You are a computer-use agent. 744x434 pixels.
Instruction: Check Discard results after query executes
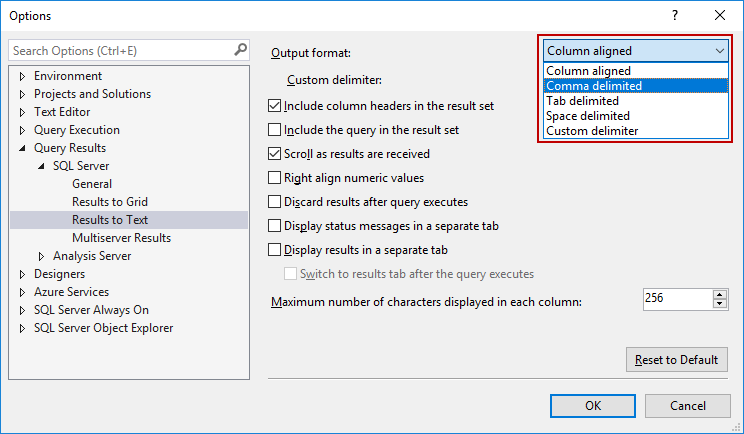275,202
